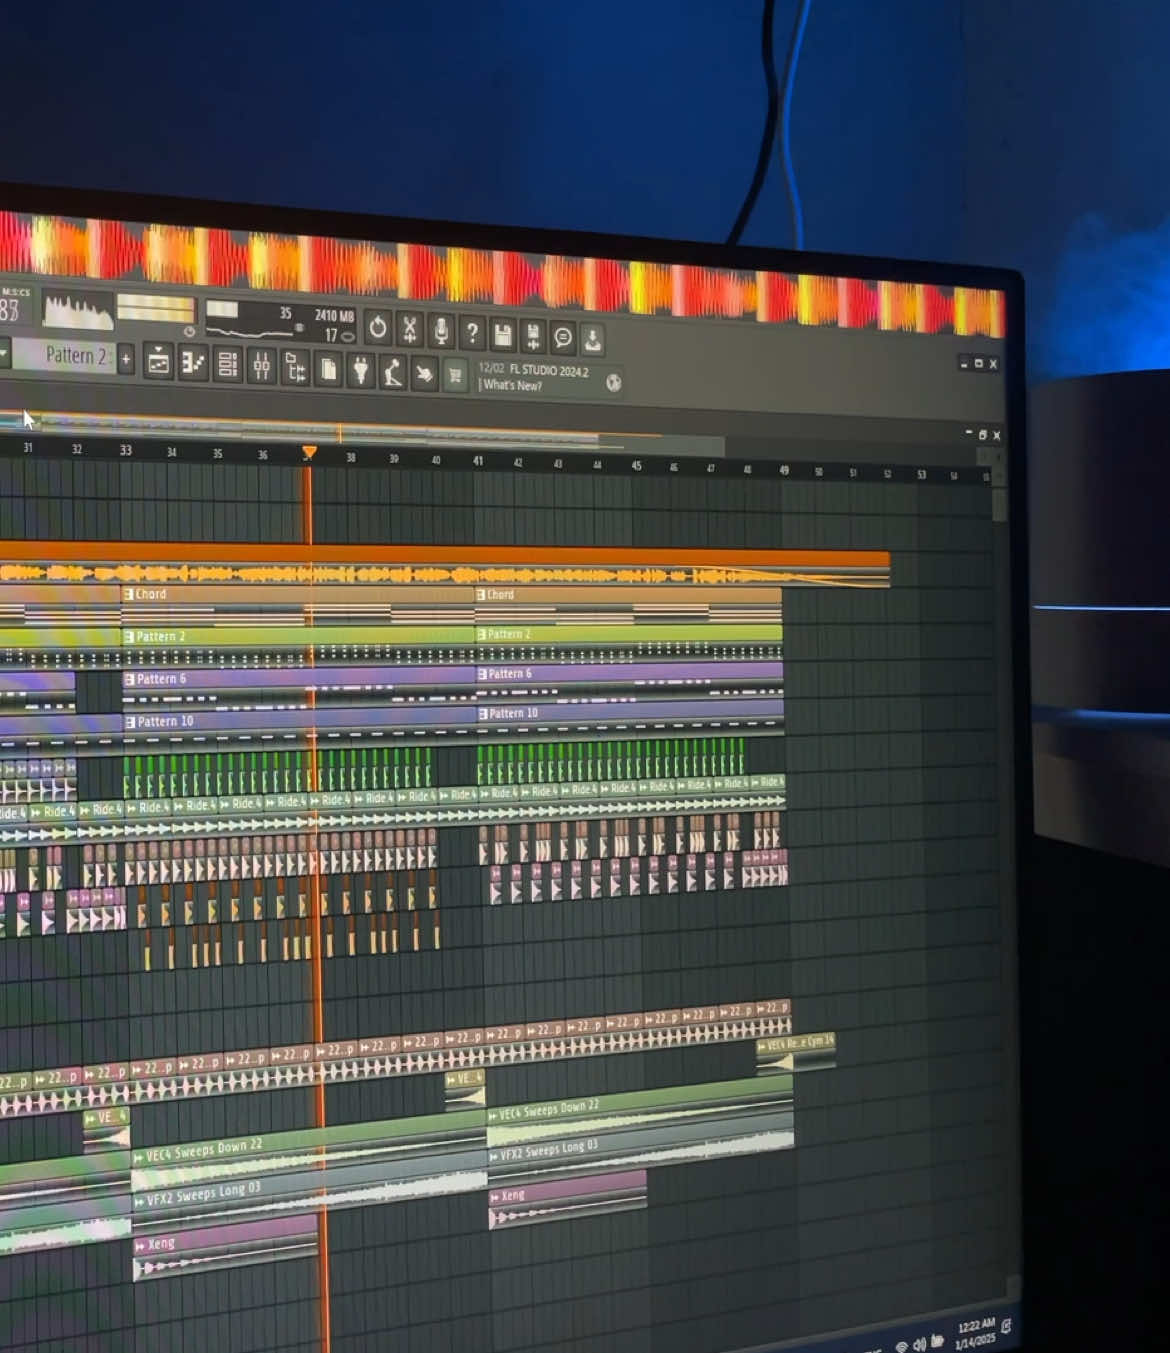
Task: Click the playlist vertical scrollbar on the right edge
Action: pyautogui.click(x=999, y=505)
